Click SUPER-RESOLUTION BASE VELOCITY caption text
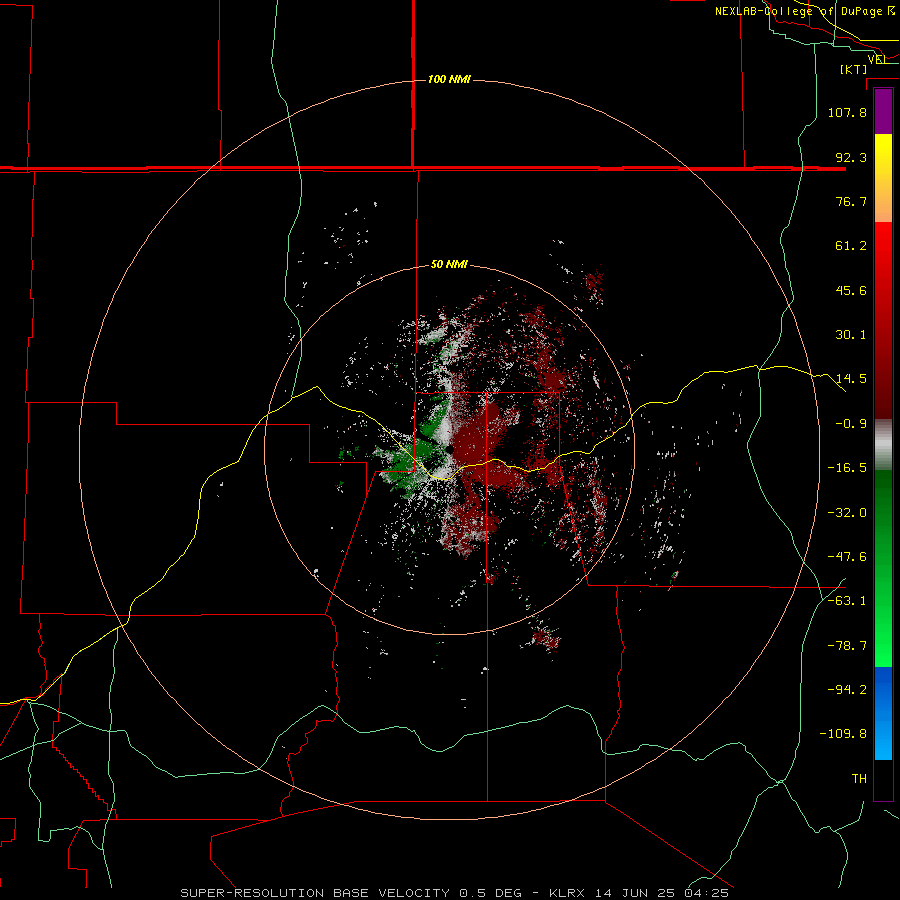Image resolution: width=900 pixels, height=900 pixels. tap(315, 893)
